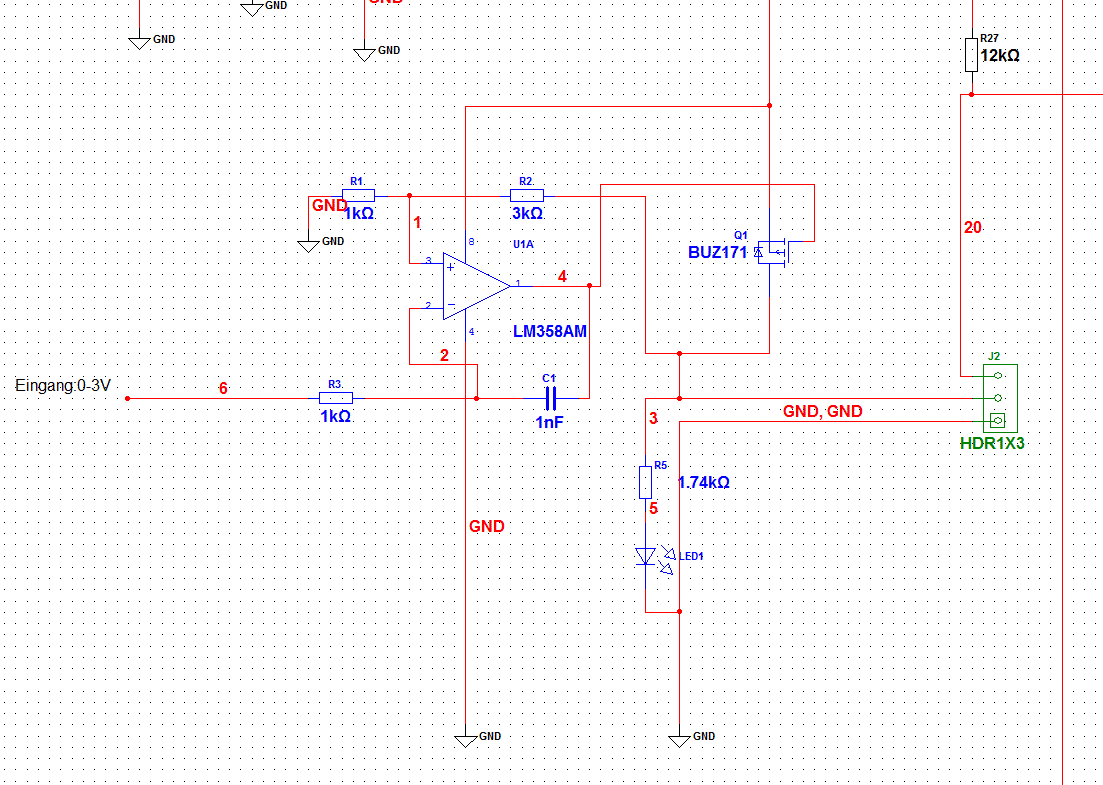
Task: Click net label '5' between R5 and LED1
Action: [653, 509]
